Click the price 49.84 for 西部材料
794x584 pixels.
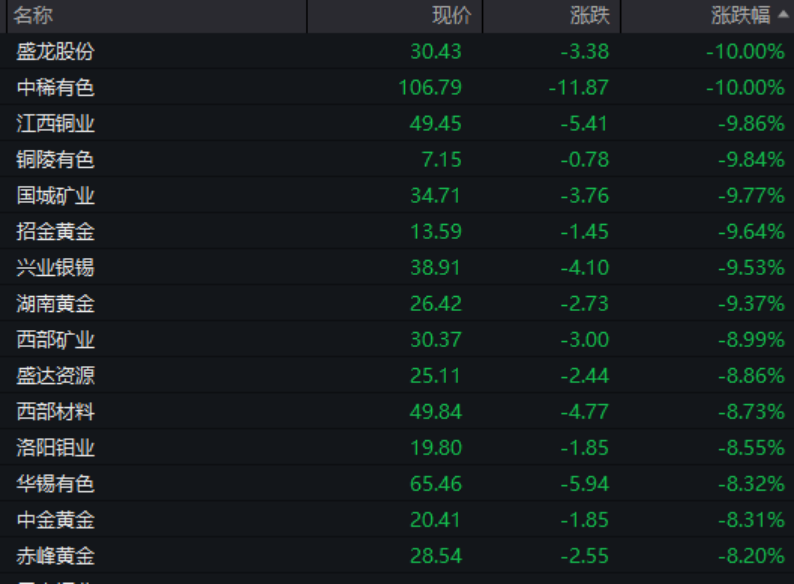pyautogui.click(x=435, y=412)
